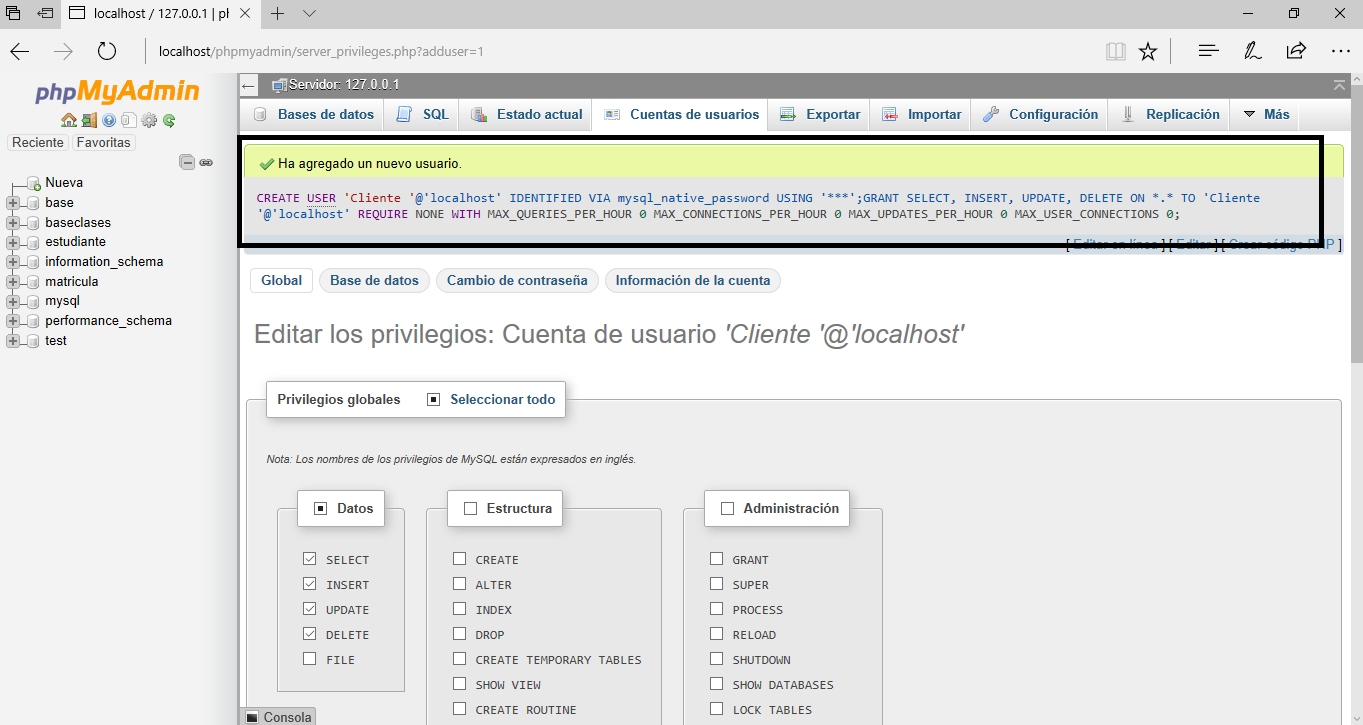Click the Reciente button
The image size is (1363, 725).
pyautogui.click(x=37, y=142)
